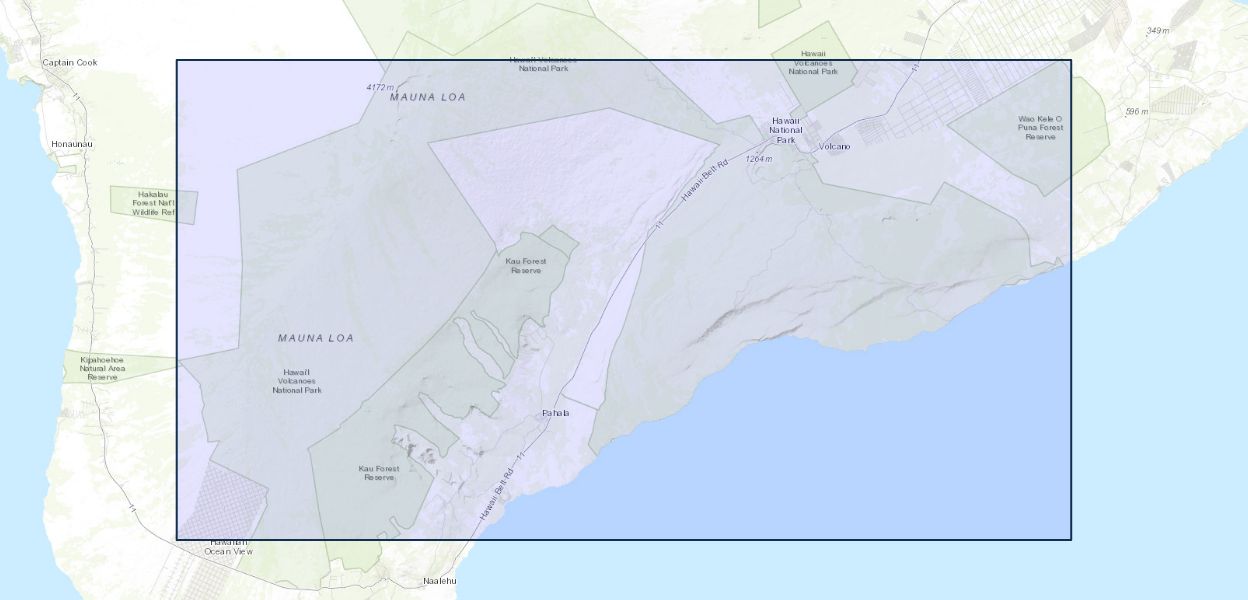Select the 1264 m elevation marker

pyautogui.click(x=759, y=159)
